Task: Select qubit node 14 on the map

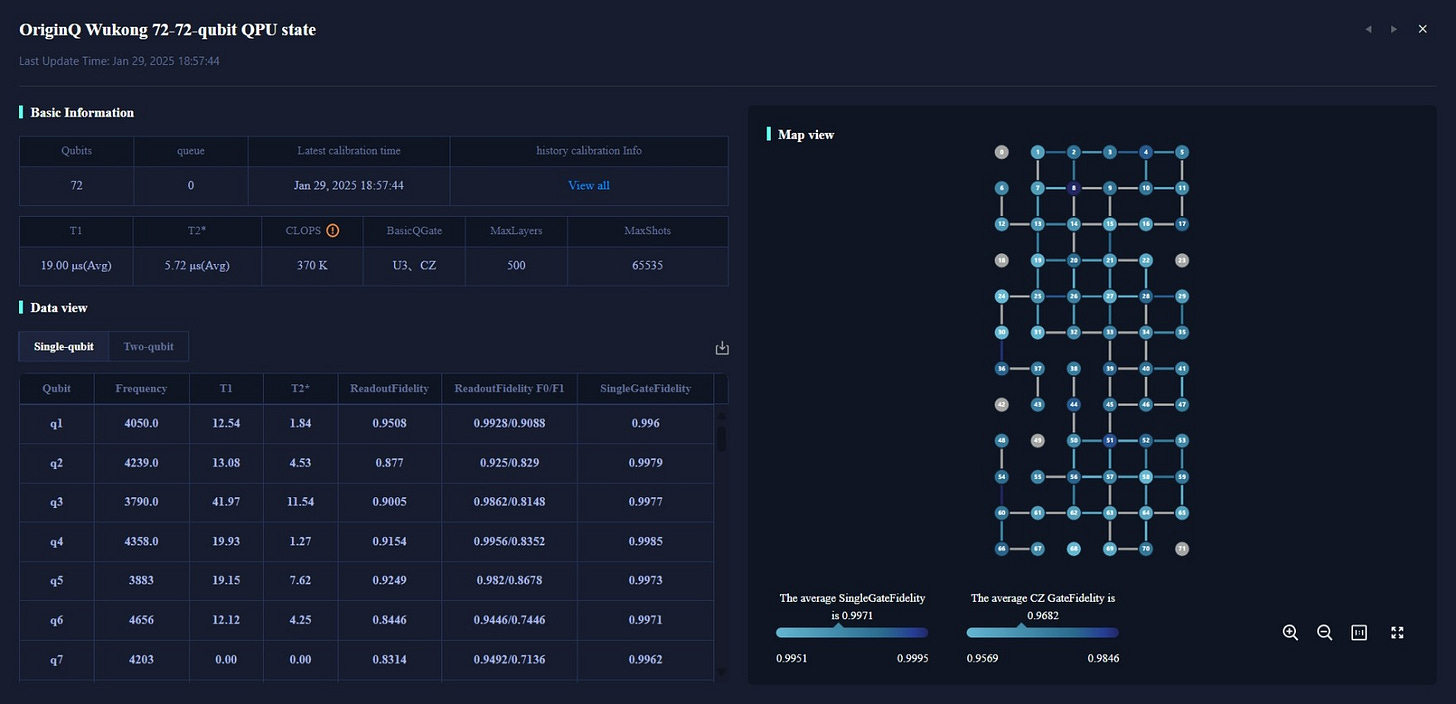Action: pyautogui.click(x=1074, y=224)
